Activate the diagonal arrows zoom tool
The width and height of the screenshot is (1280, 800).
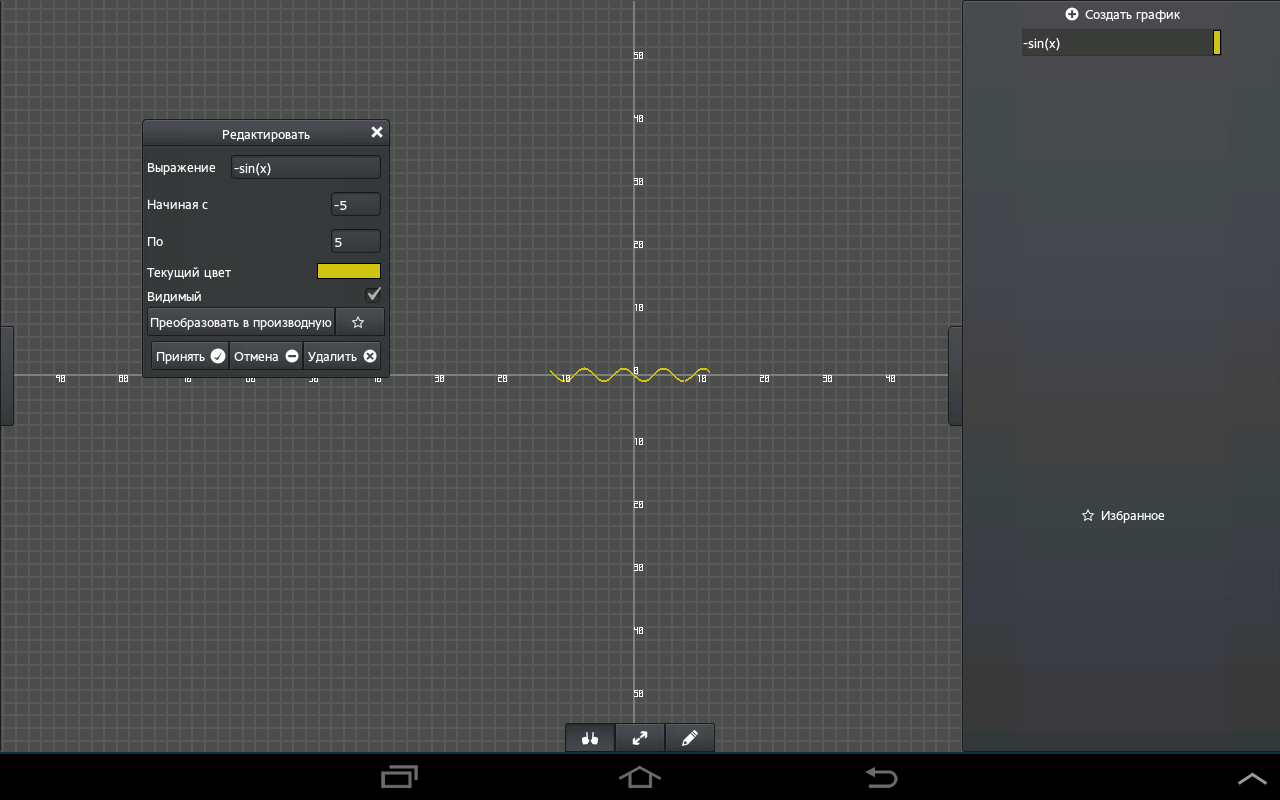pyautogui.click(x=640, y=738)
